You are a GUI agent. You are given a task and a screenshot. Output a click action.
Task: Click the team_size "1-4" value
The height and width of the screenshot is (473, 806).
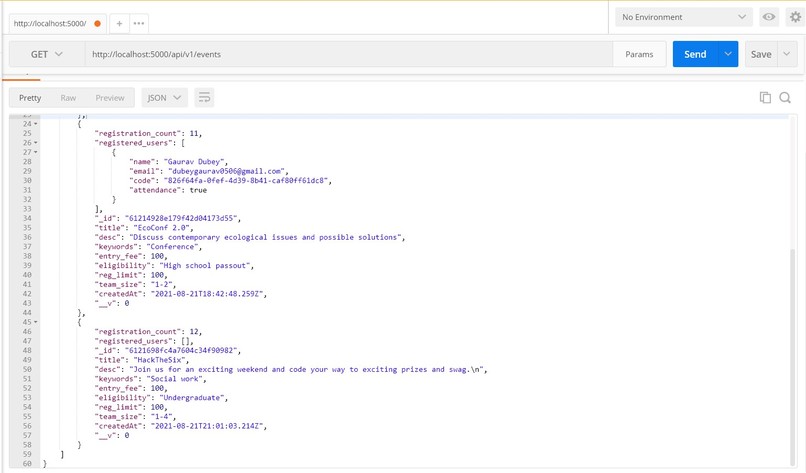click(163, 417)
